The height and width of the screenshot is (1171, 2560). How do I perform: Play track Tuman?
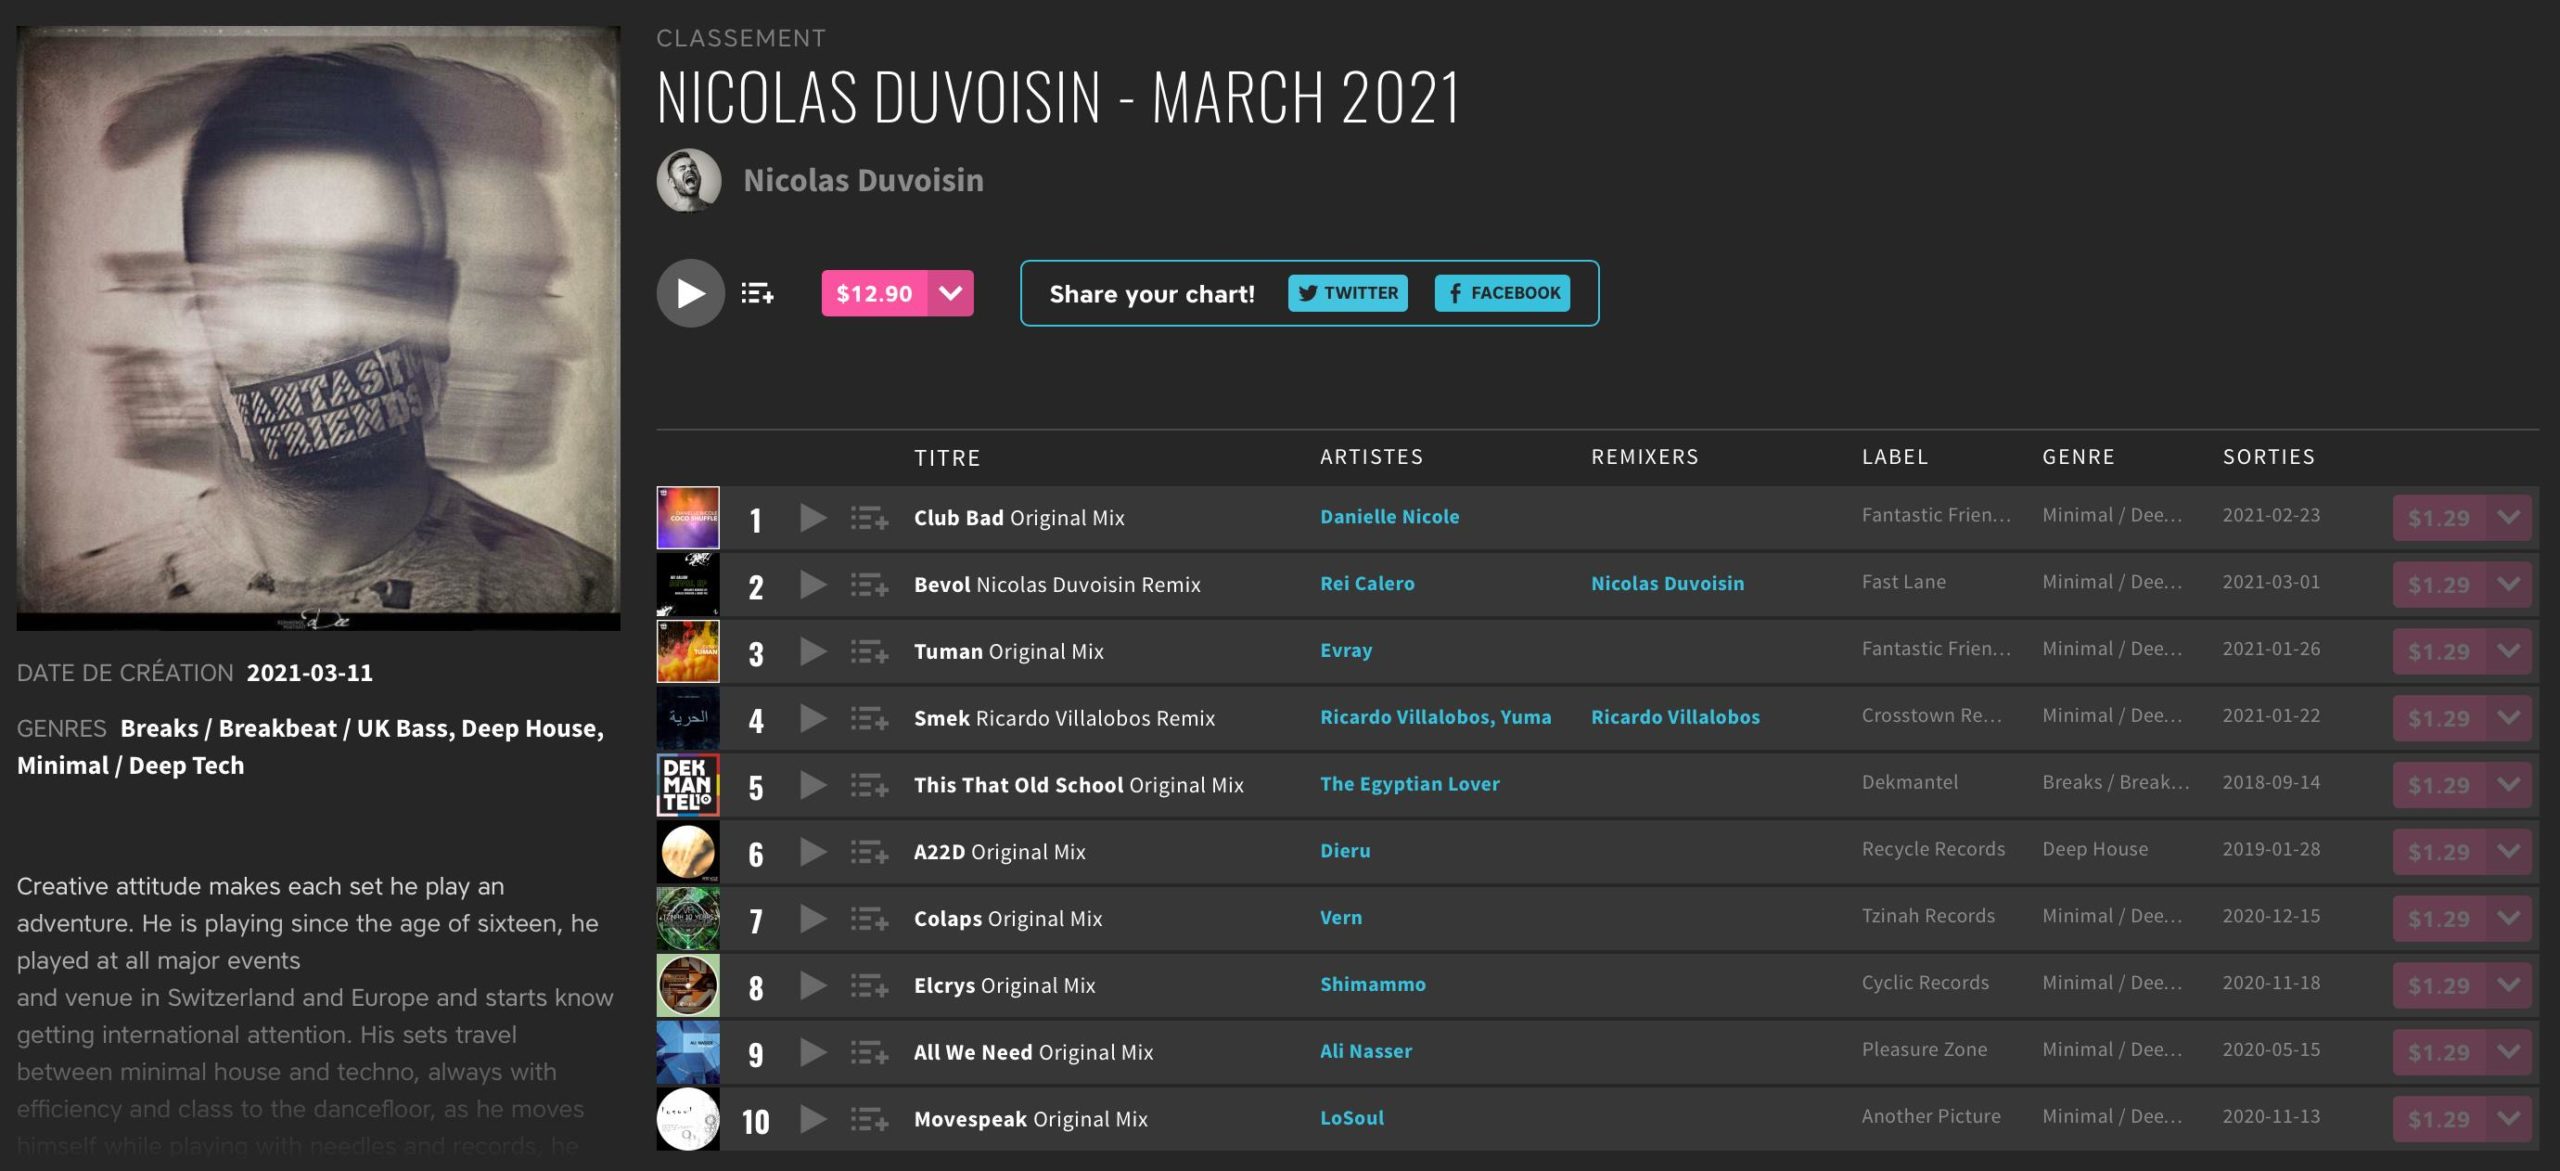(x=813, y=652)
